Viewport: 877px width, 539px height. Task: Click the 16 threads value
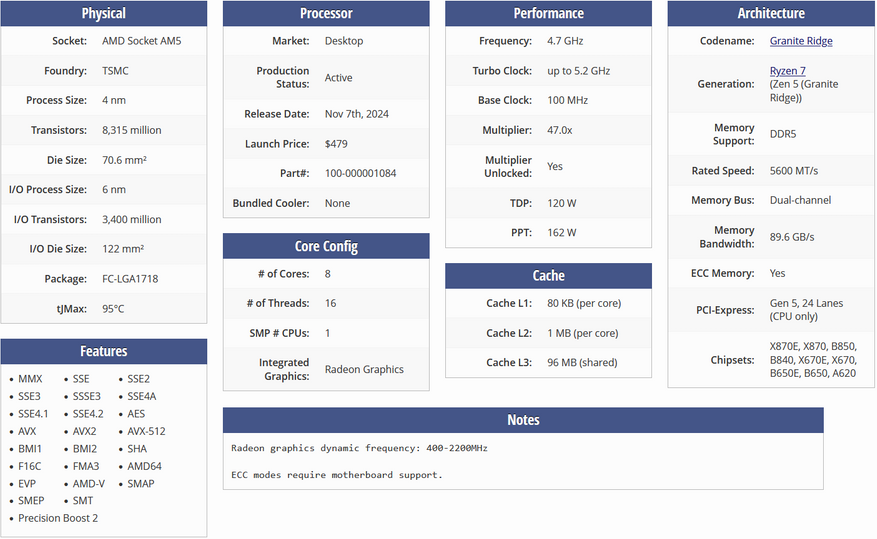(x=331, y=303)
